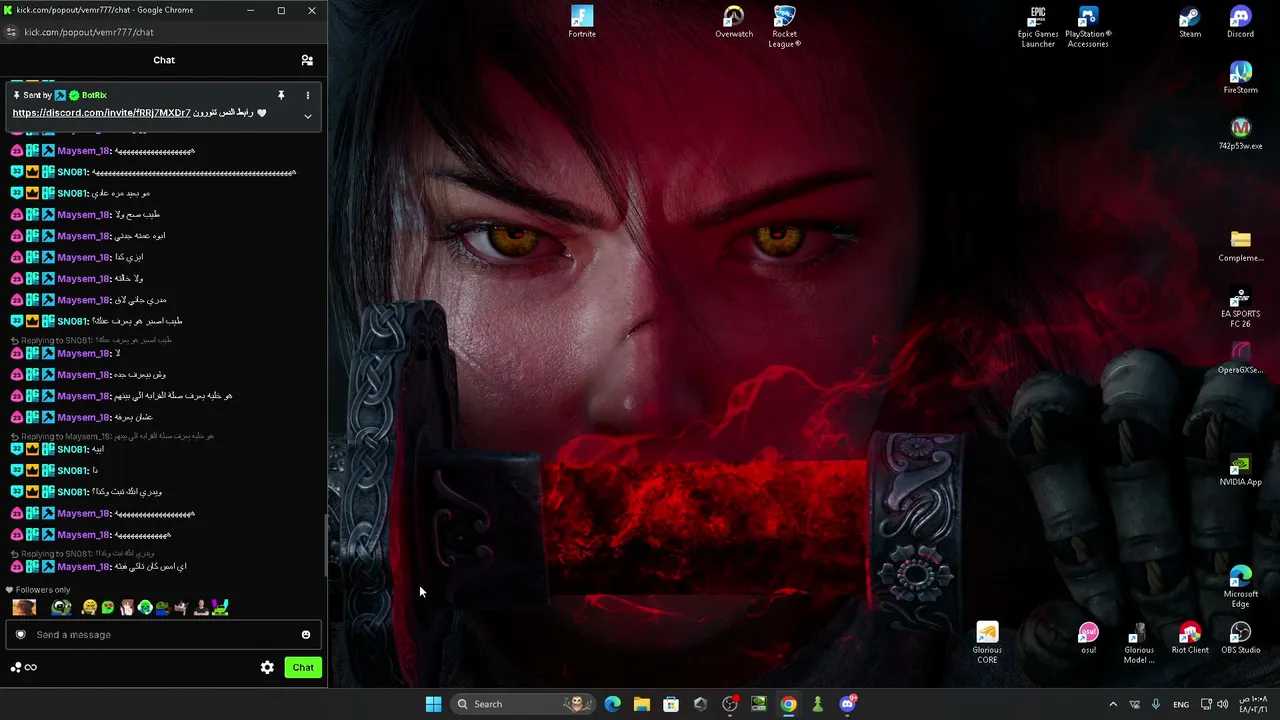Launch Epic Games Launcher shortcut
Screen dimensions: 1280x720
1038,26
